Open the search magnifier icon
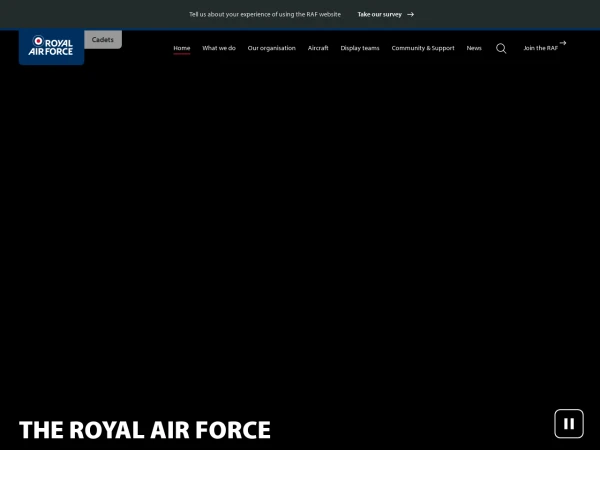 click(501, 48)
